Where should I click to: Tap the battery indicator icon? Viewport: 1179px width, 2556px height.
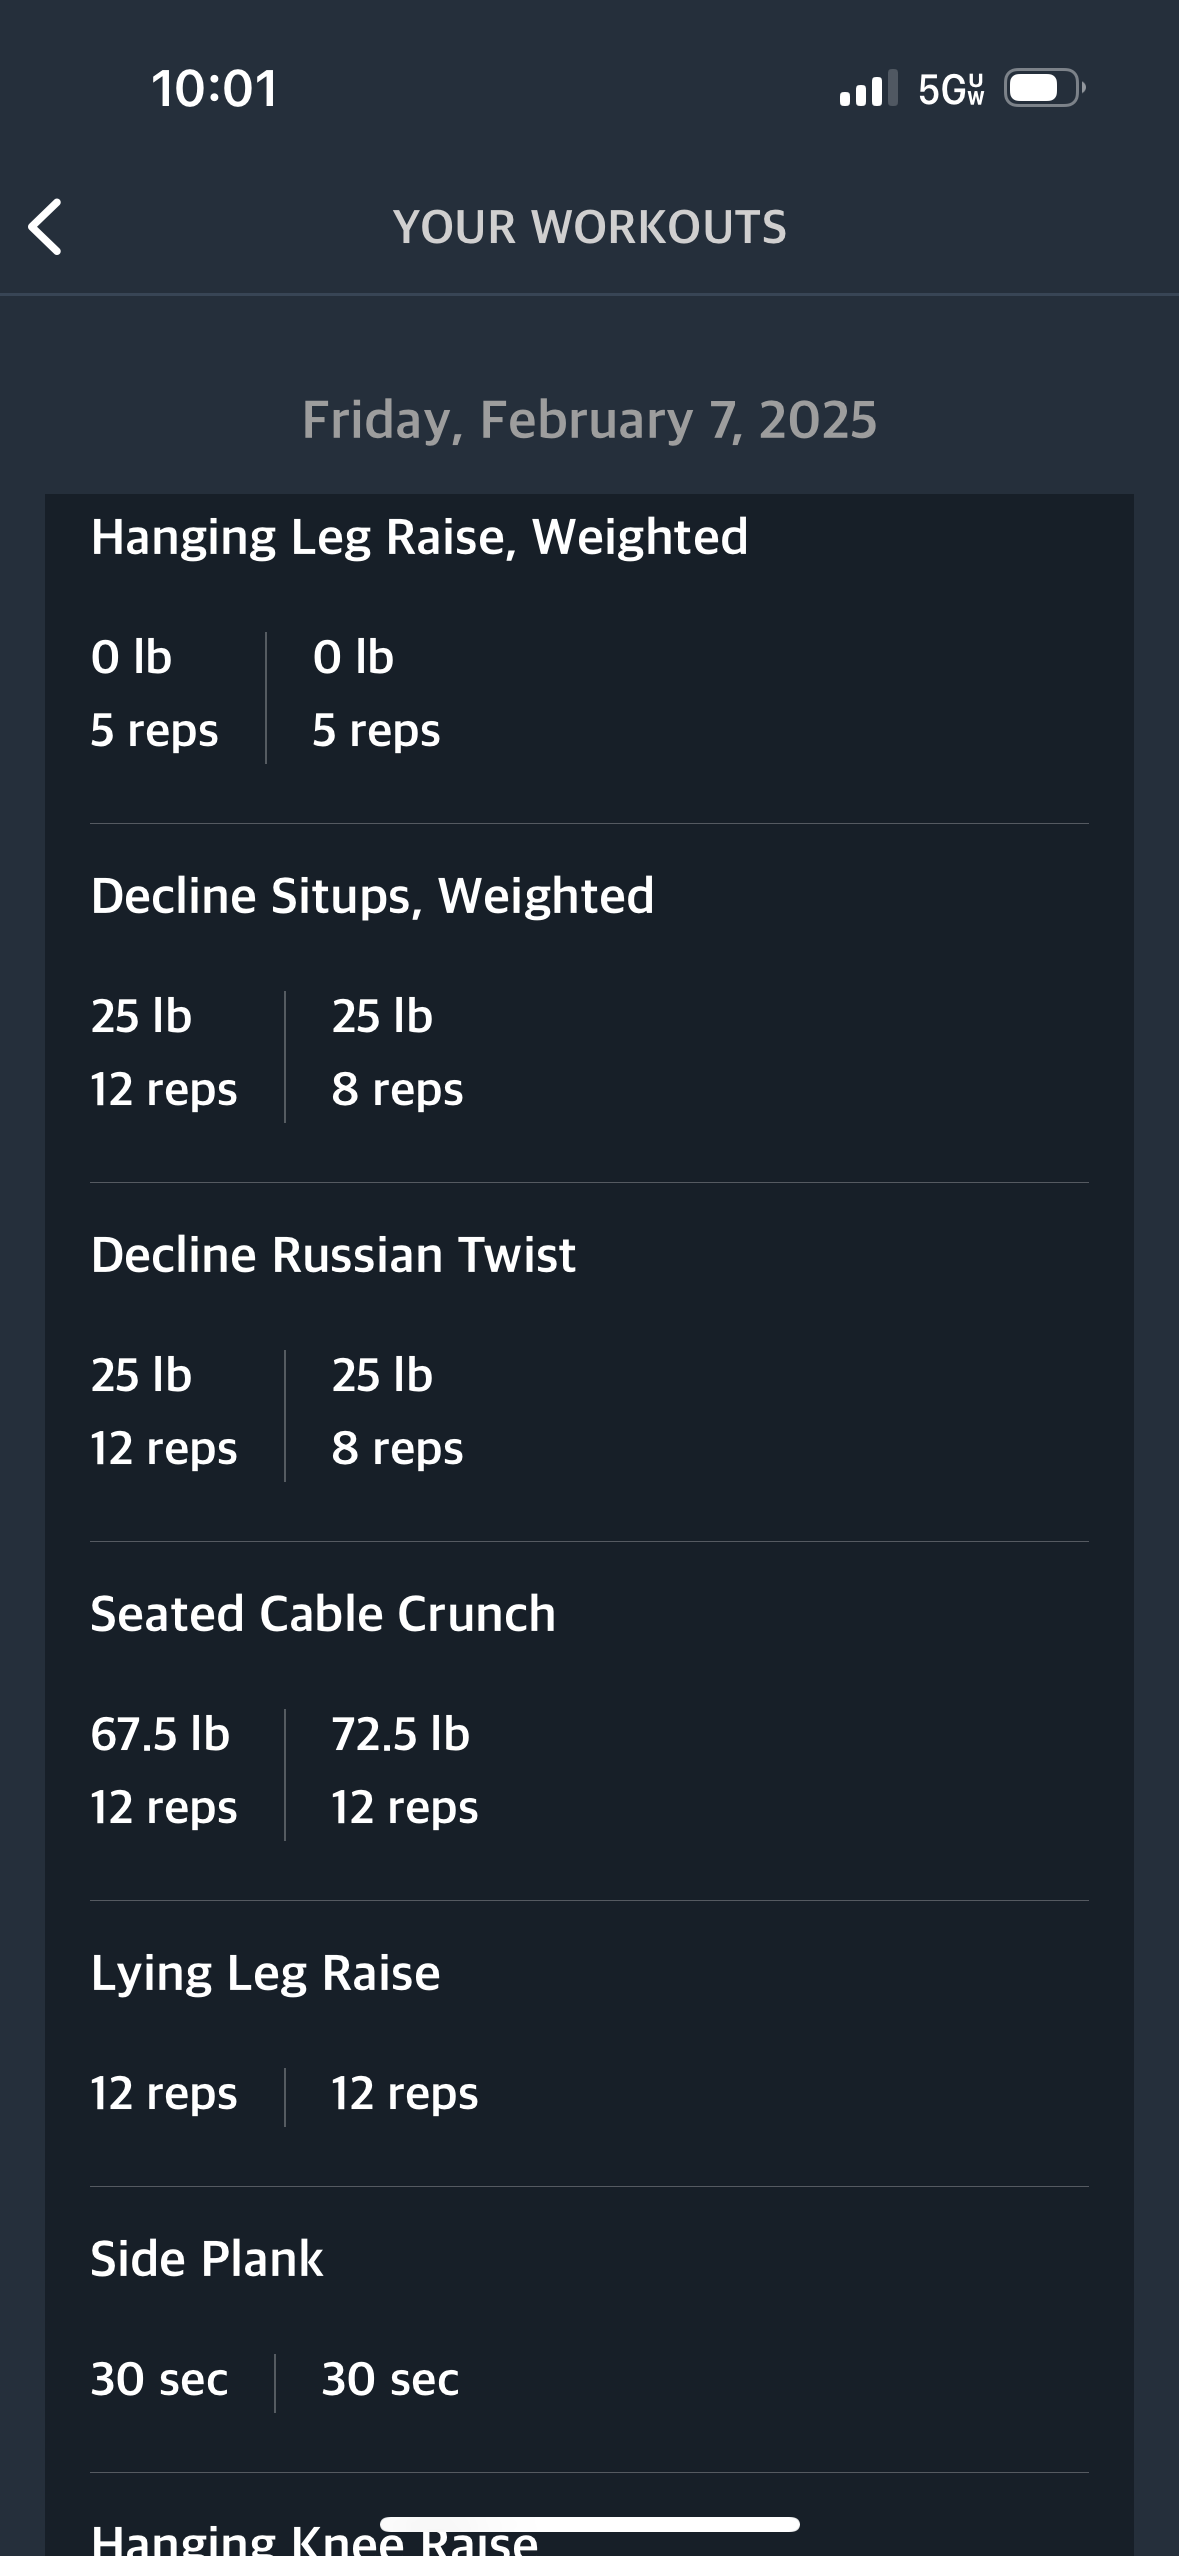click(1045, 88)
